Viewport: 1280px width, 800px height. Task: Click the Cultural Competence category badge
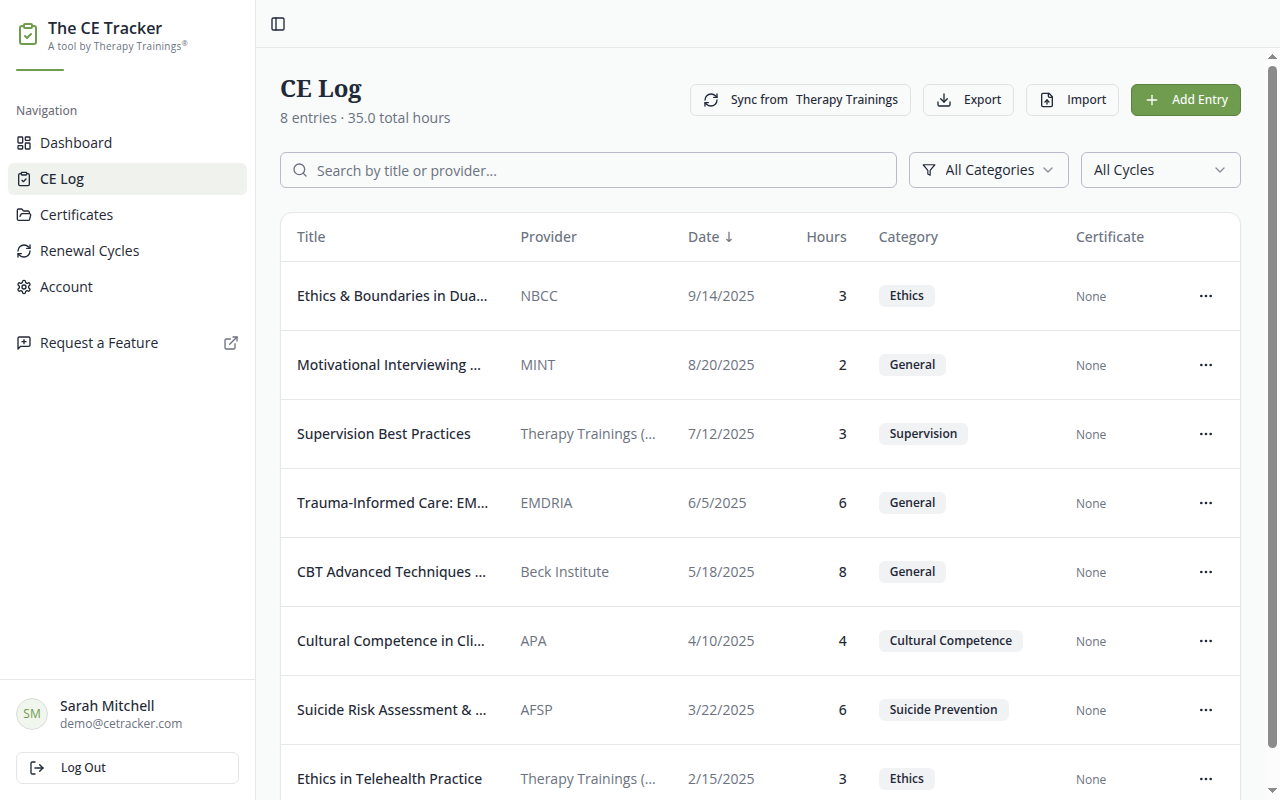click(951, 641)
